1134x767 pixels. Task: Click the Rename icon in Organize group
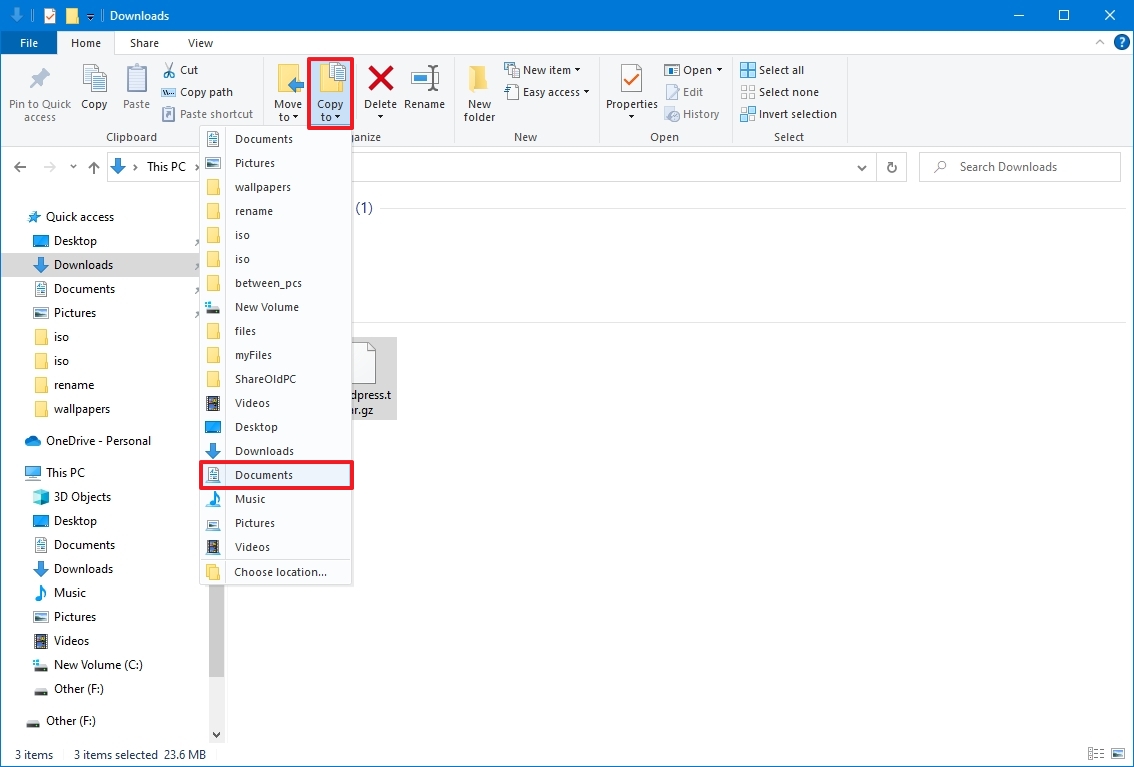click(x=425, y=80)
